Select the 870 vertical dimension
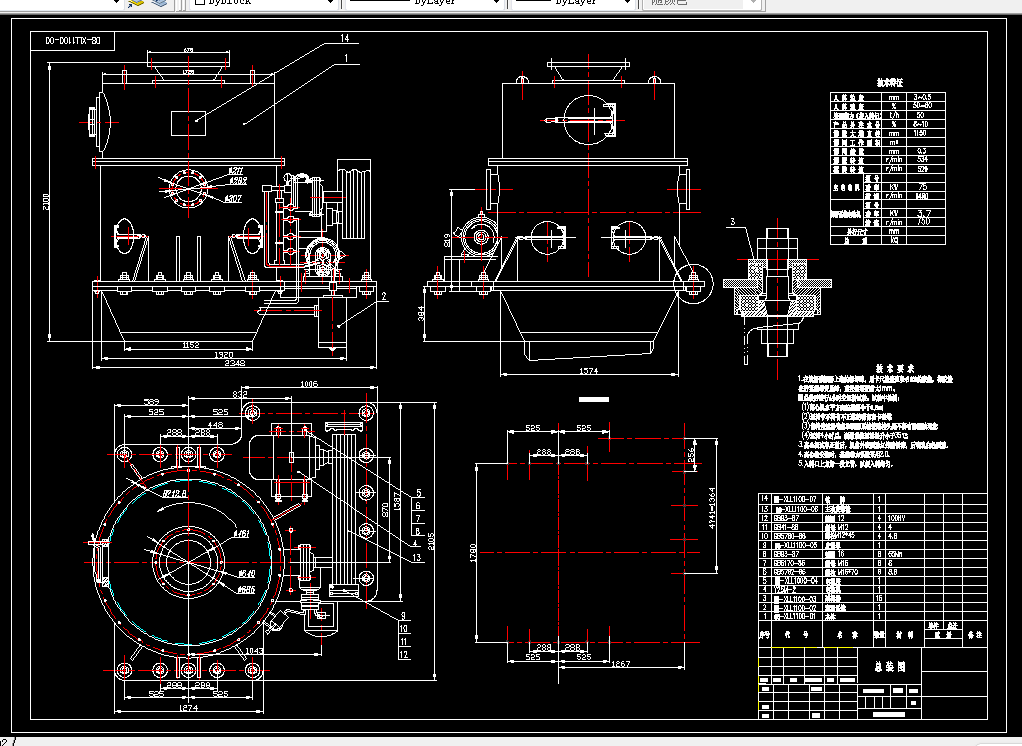 [x=385, y=509]
